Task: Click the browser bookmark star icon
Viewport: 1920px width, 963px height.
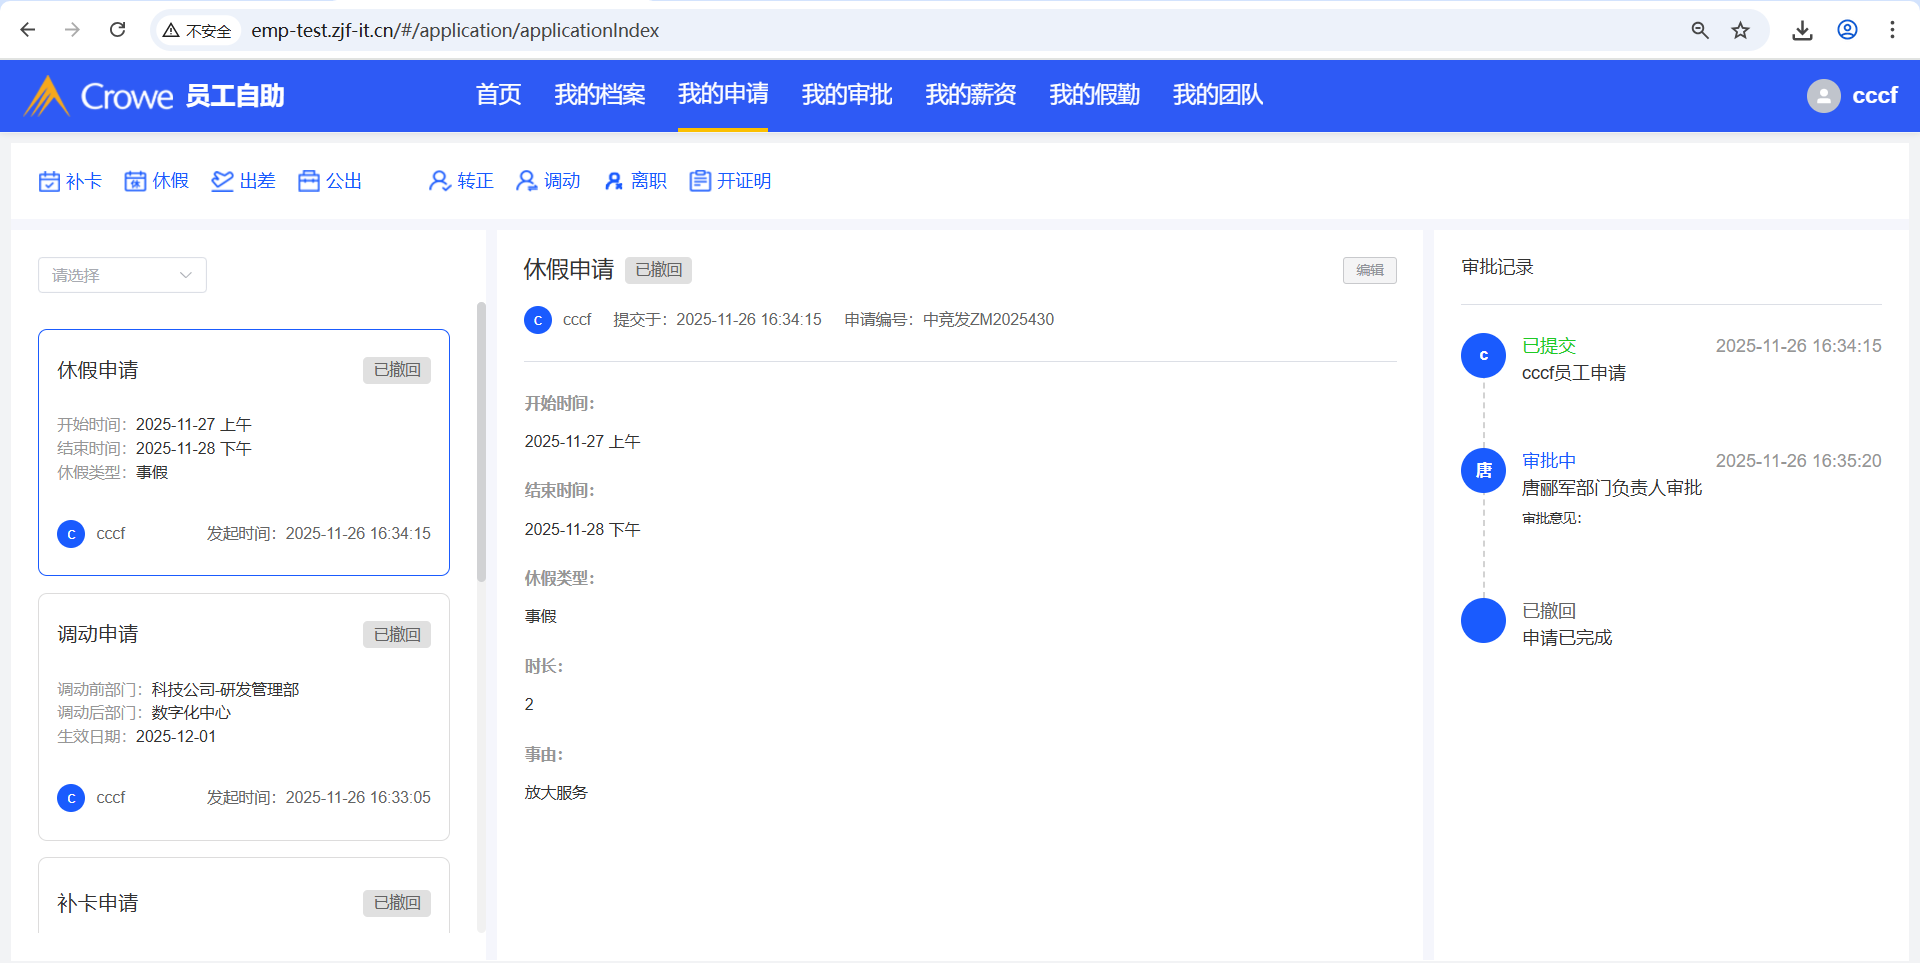Action: click(1740, 30)
